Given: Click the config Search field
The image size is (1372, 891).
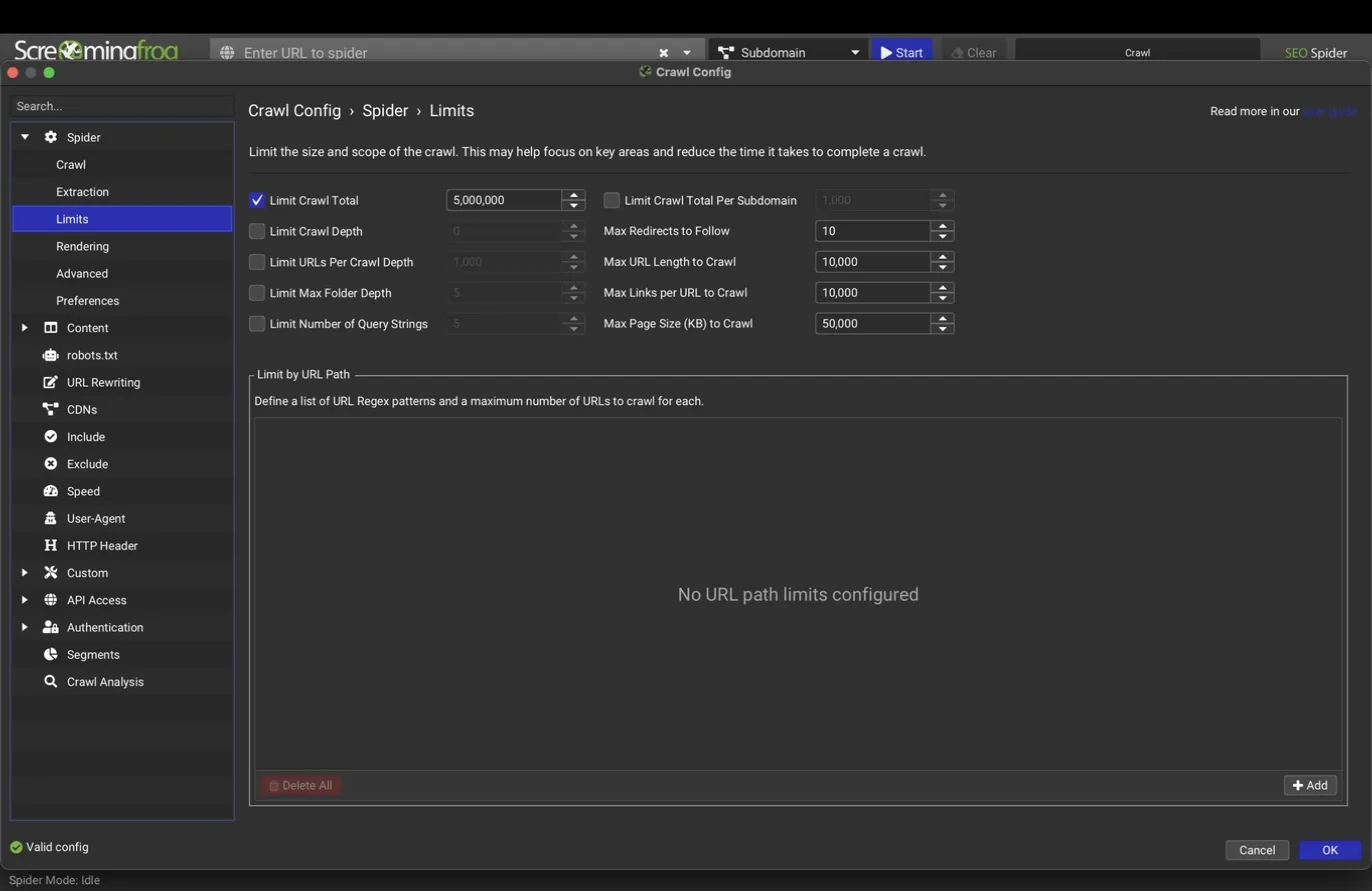Looking at the screenshot, I should coord(122,106).
